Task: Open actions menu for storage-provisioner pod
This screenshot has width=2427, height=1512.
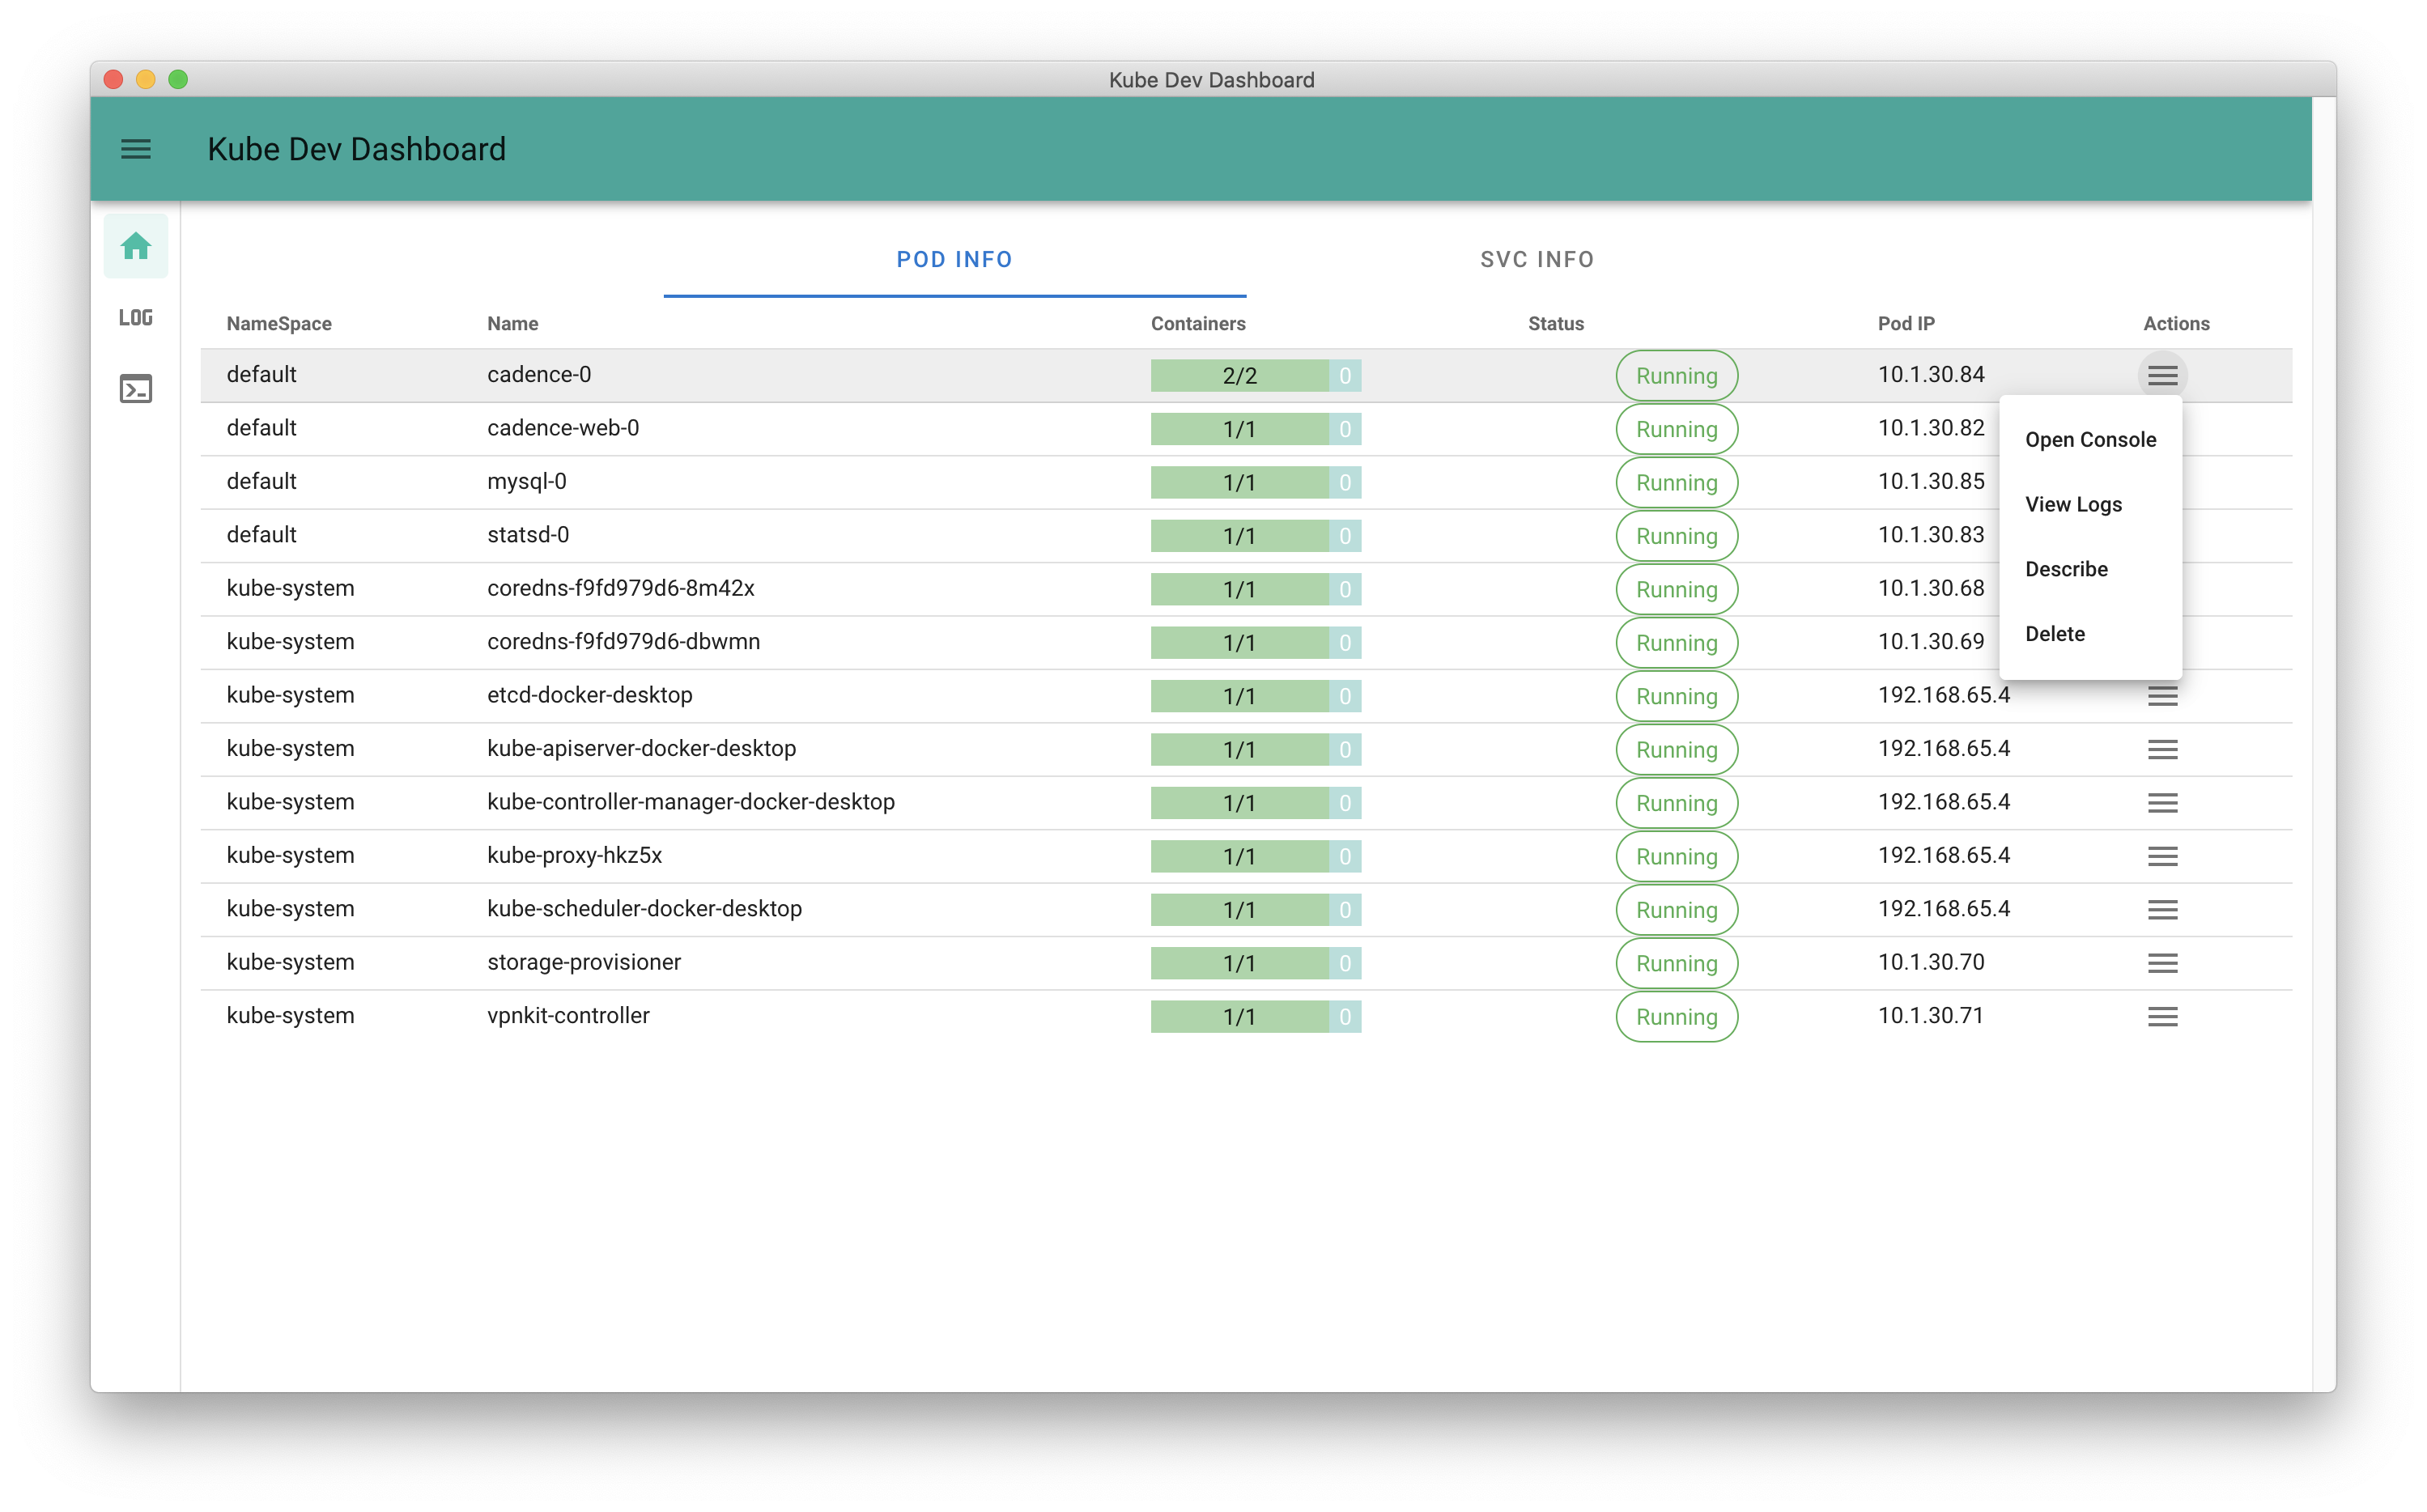Action: pos(2162,963)
